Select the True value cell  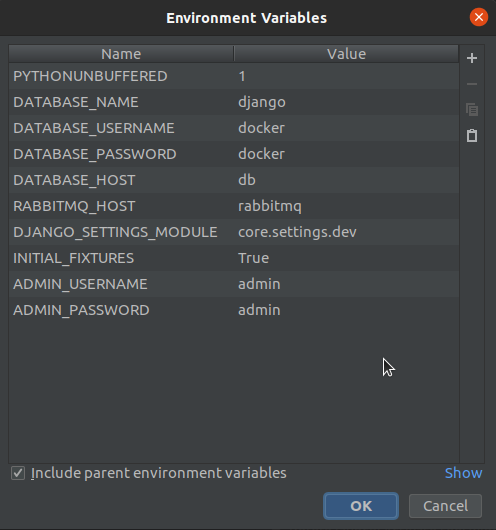[x=346, y=258]
